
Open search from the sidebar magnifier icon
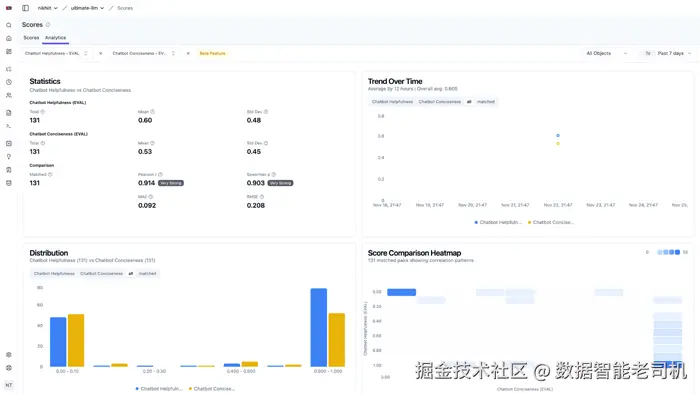click(x=8, y=25)
